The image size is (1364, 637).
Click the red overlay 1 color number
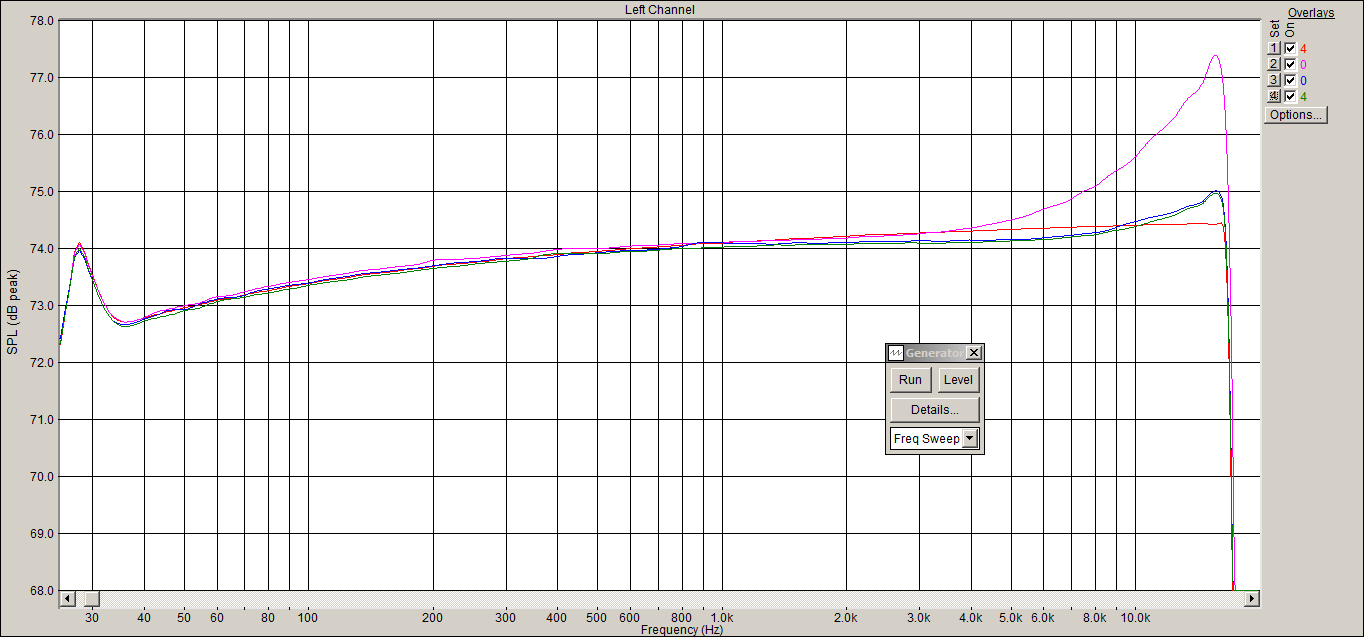coord(1303,48)
